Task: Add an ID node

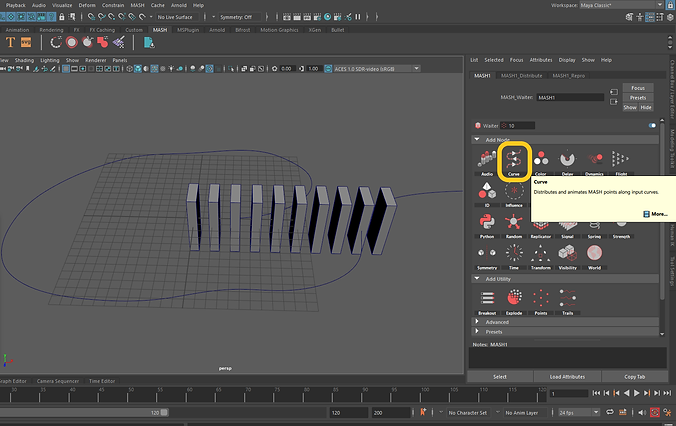Action: 487,194
